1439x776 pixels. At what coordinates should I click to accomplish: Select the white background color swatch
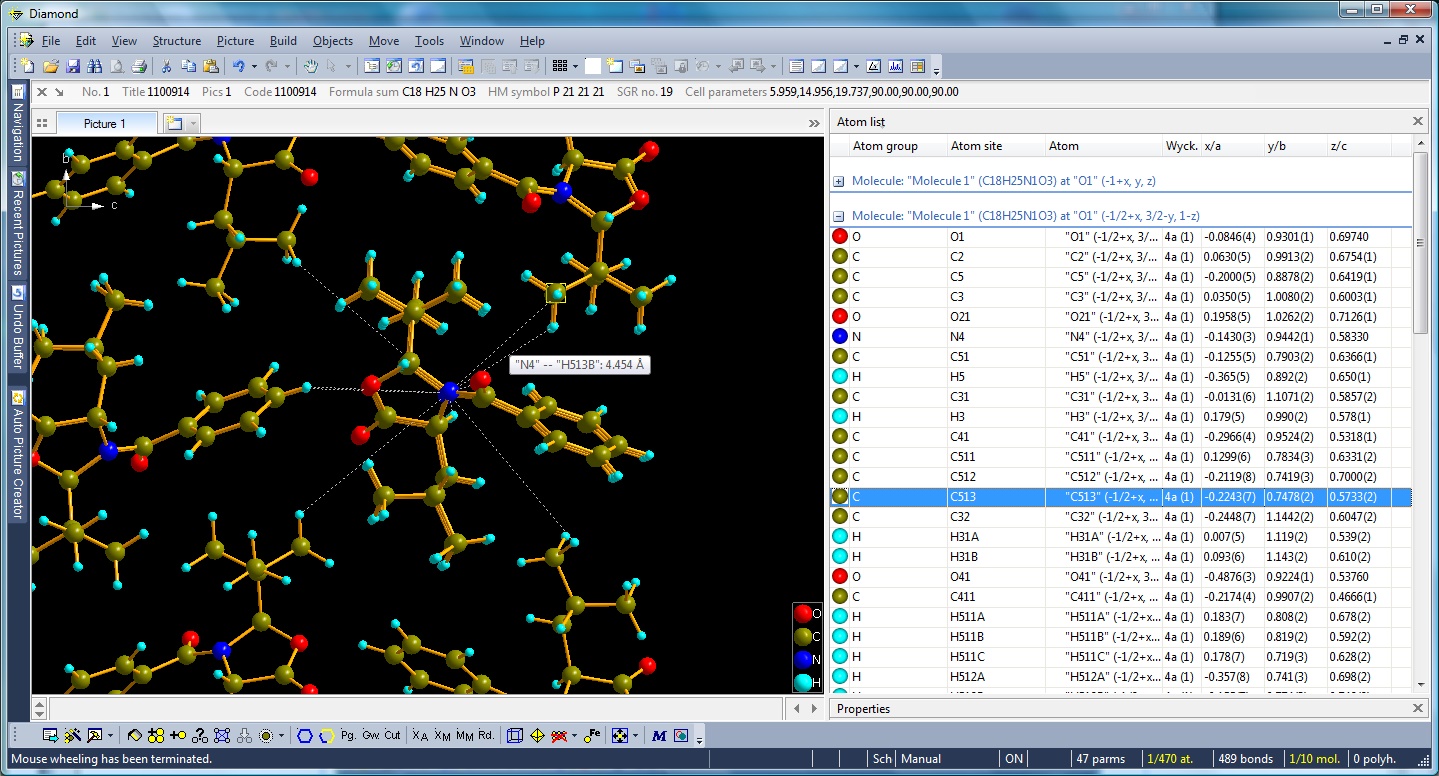coord(592,66)
